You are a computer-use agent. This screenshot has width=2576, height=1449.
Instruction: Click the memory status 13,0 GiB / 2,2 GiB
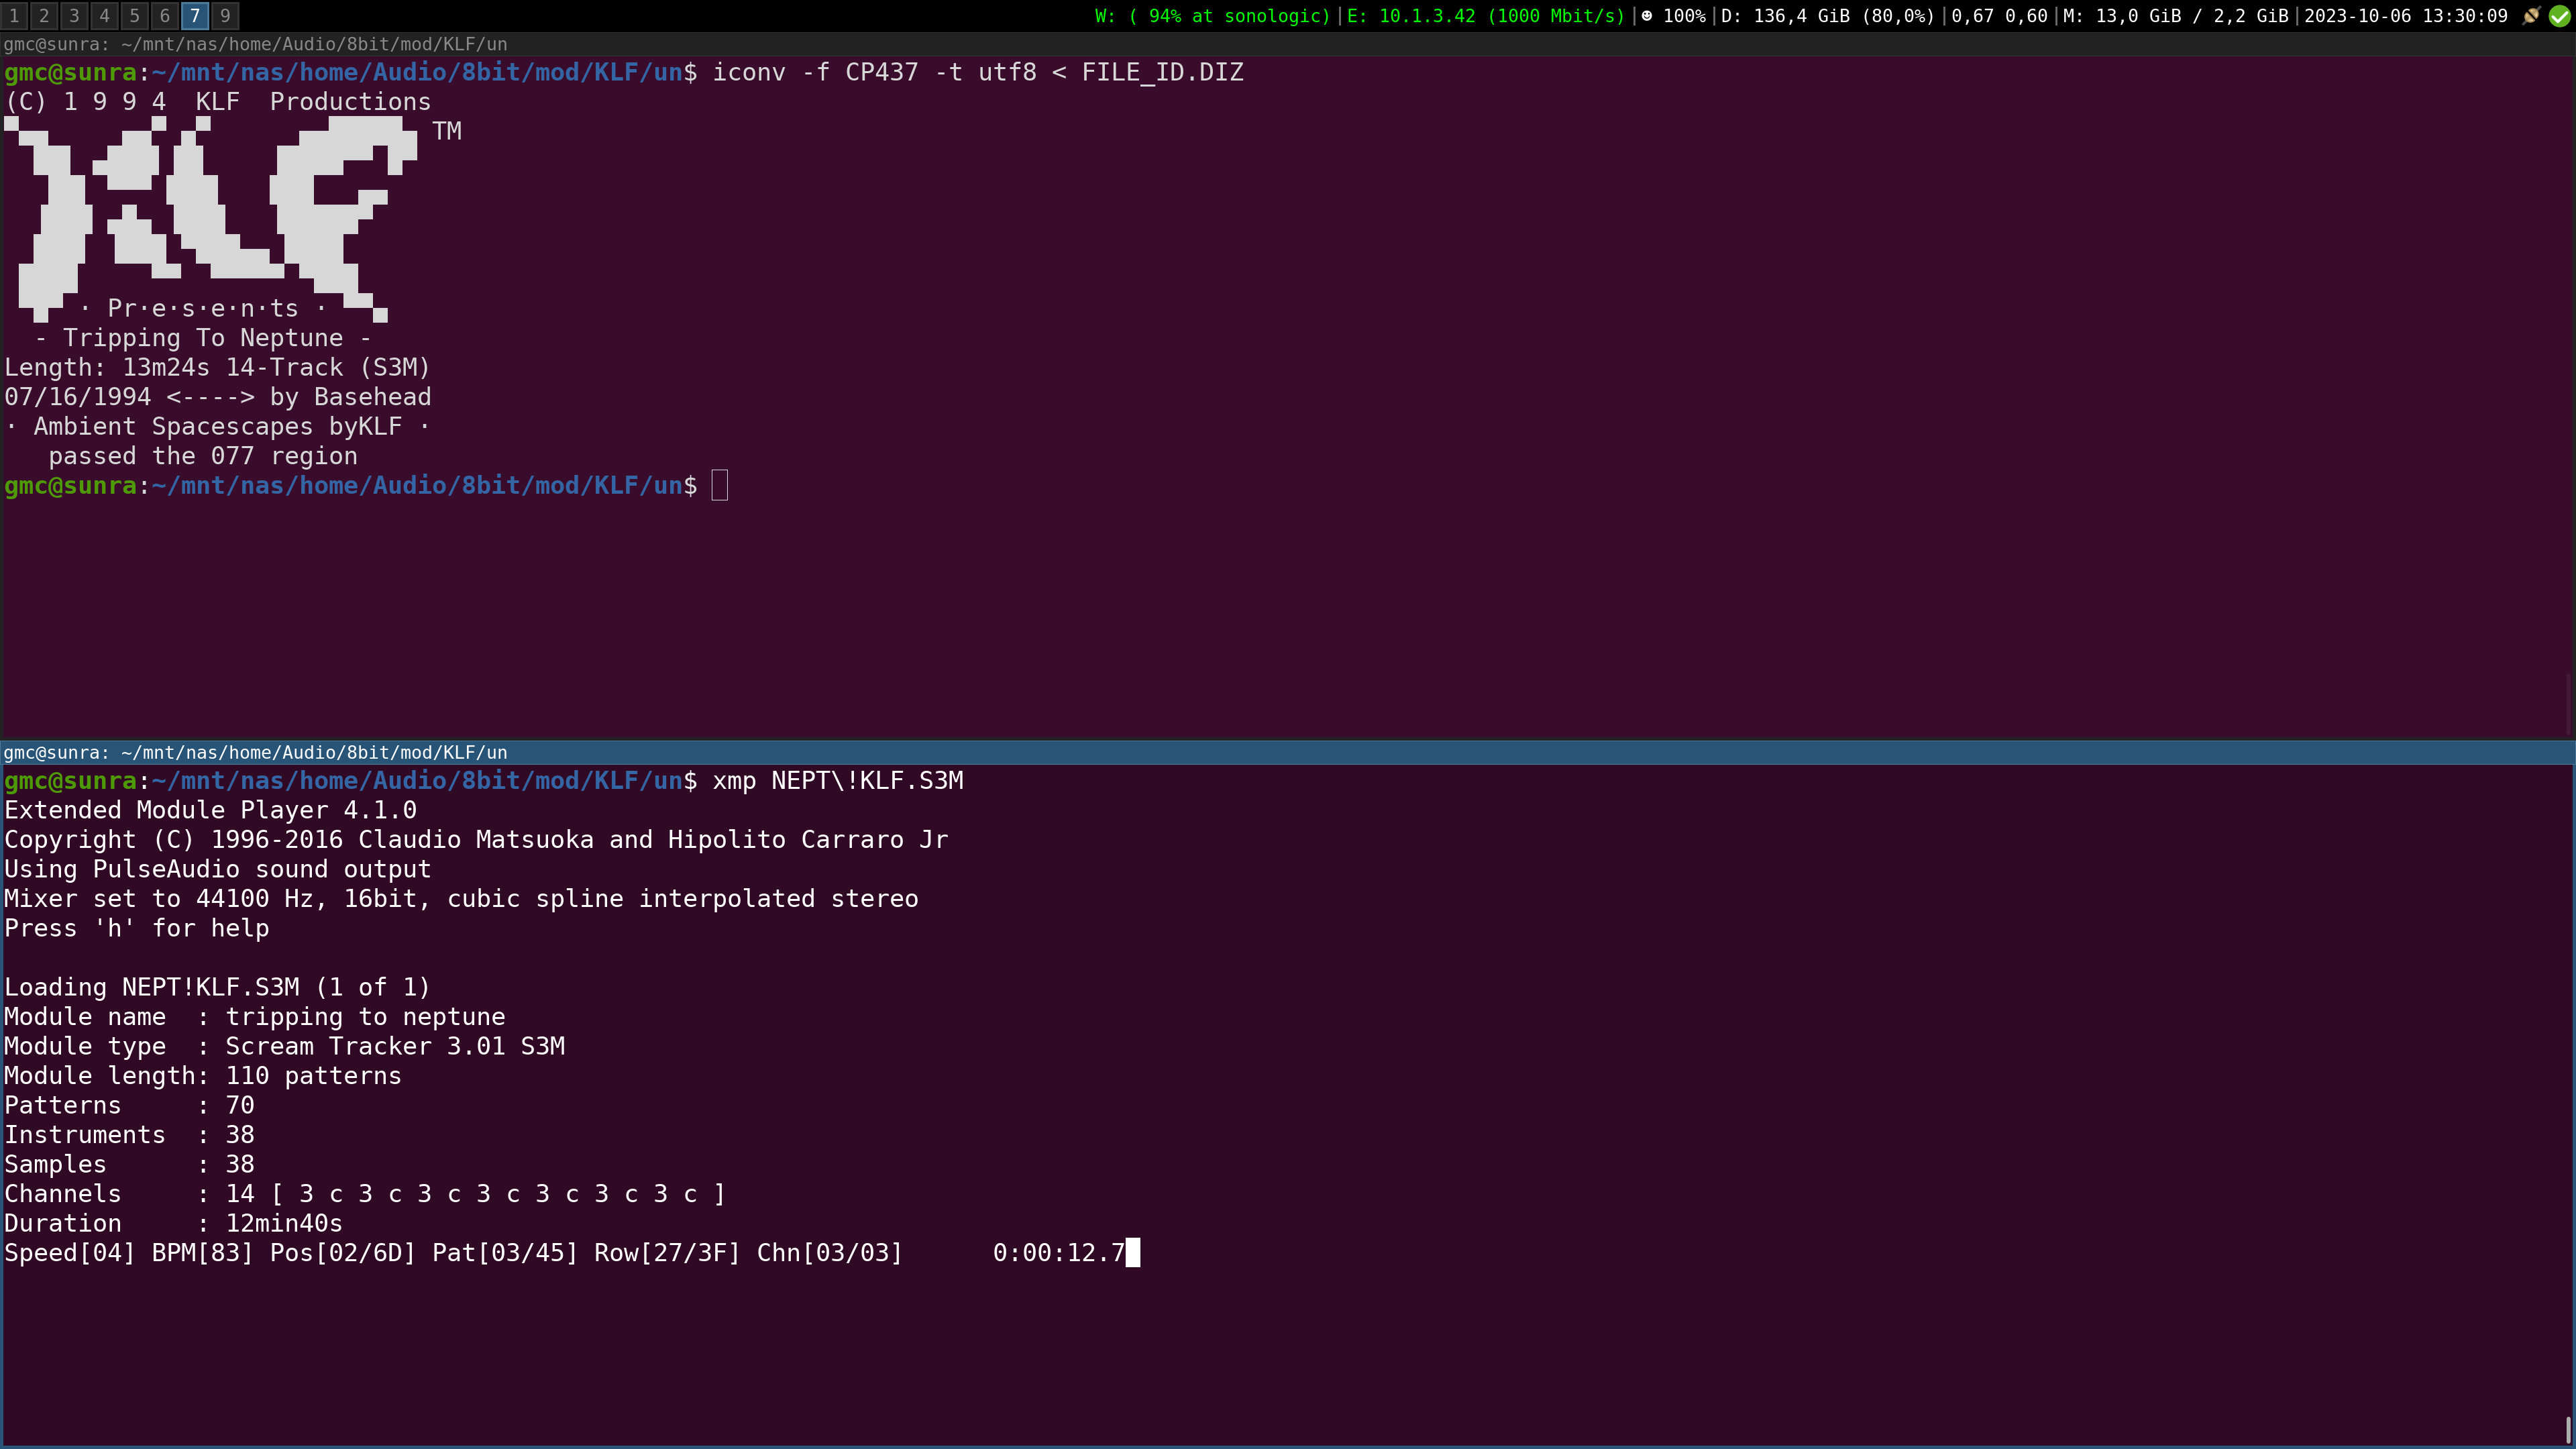[x=2176, y=16]
